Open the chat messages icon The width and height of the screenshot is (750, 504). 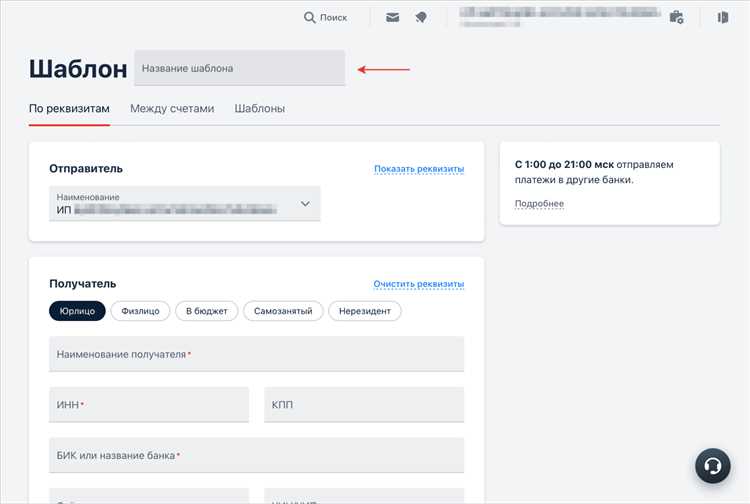point(421,17)
